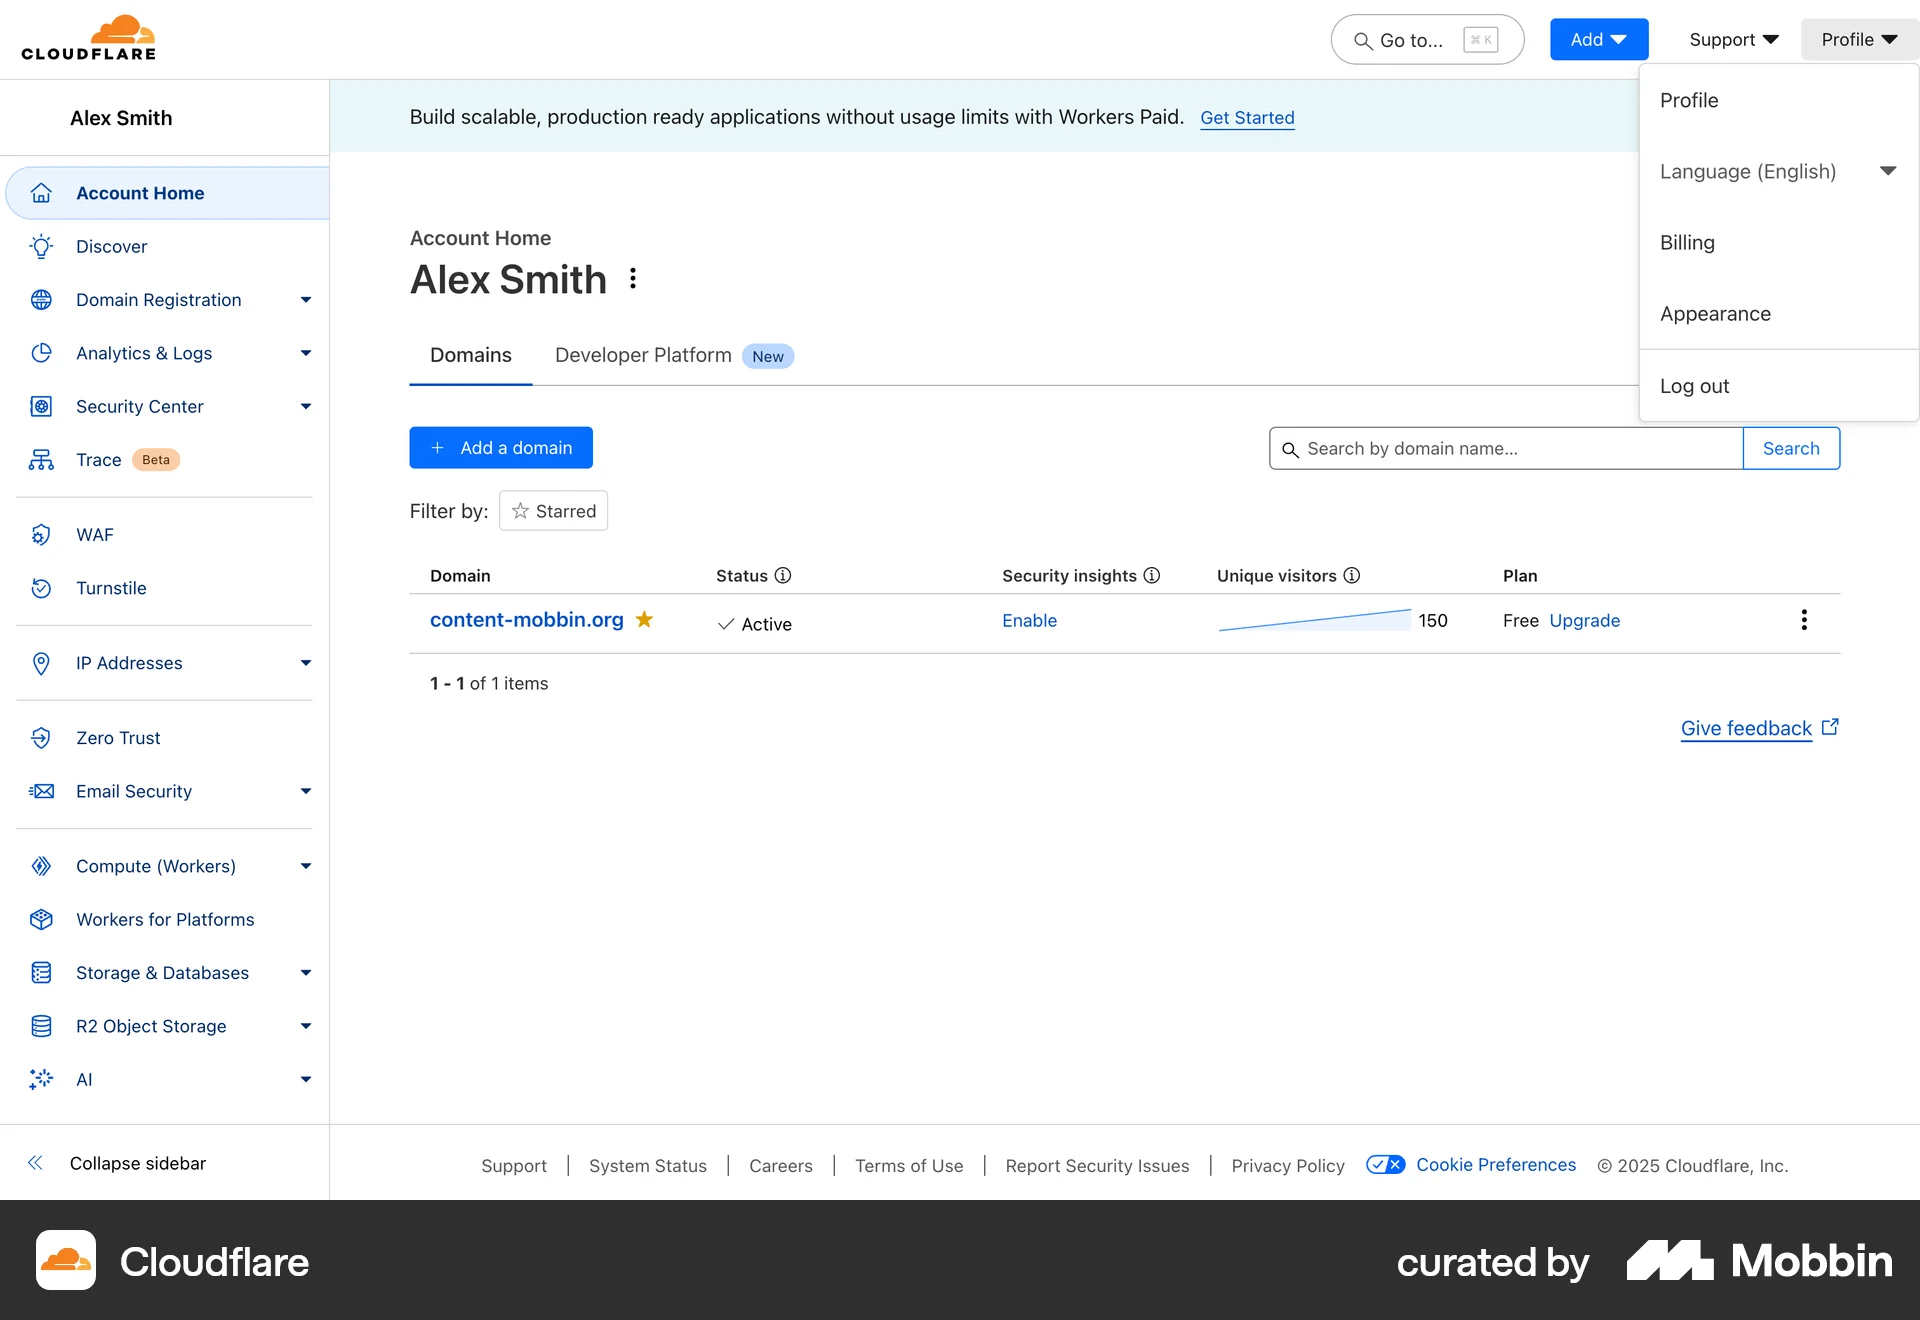Open the Discover section via its lightbulb icon
The image size is (1920, 1320).
pyautogui.click(x=41, y=246)
